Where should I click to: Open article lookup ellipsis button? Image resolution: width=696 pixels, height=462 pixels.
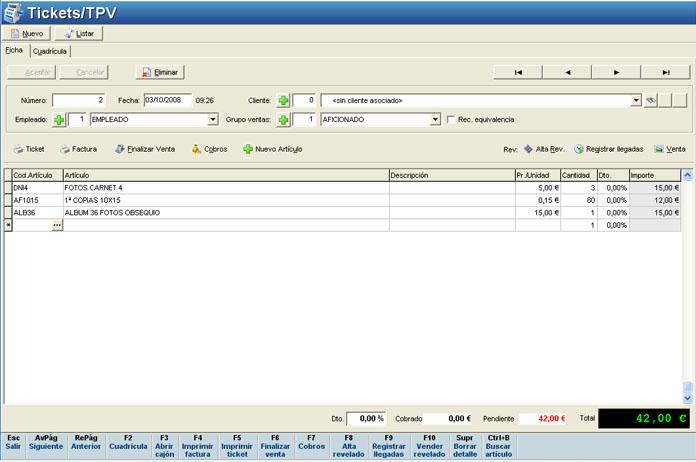pyautogui.click(x=57, y=225)
